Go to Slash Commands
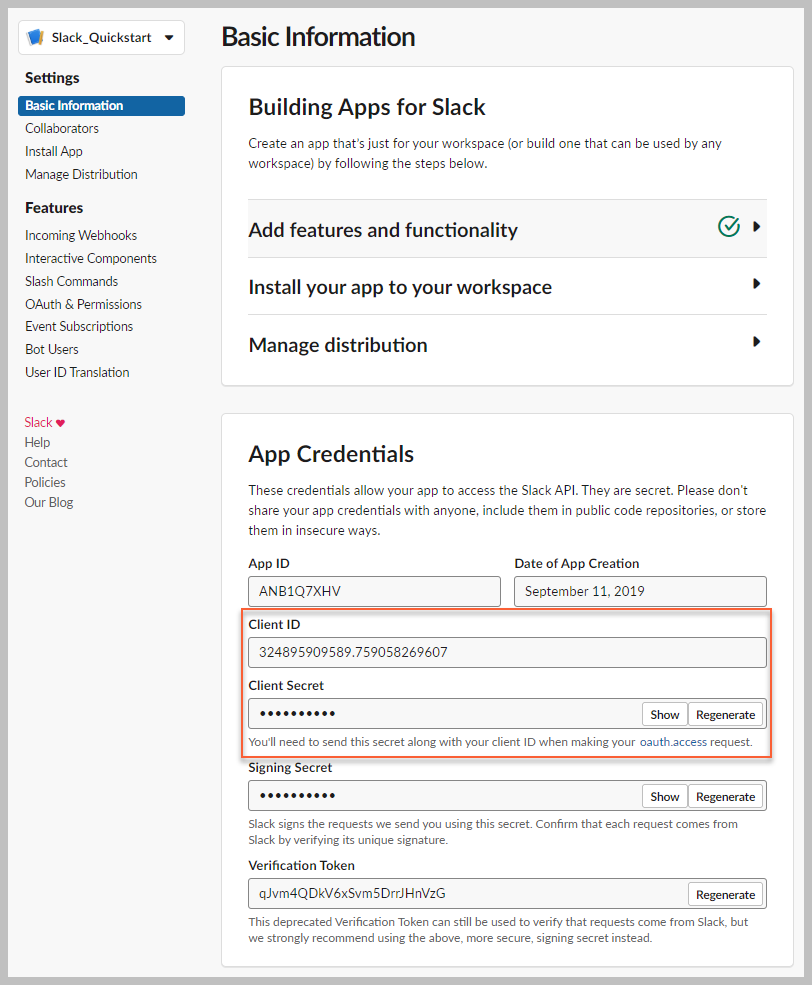Viewport: 812px width, 985px height. pos(71,281)
